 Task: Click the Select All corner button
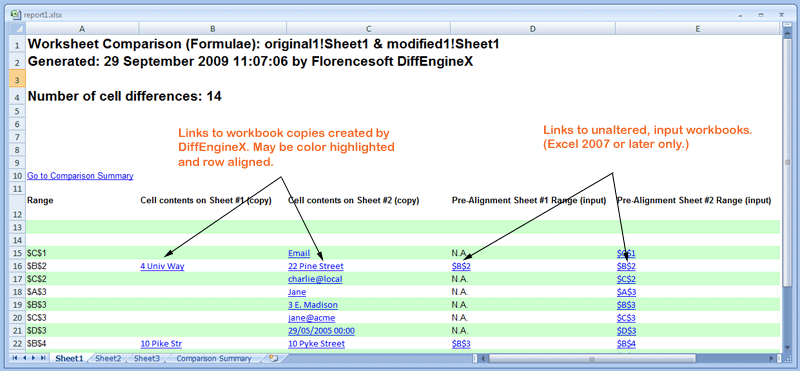[17, 29]
